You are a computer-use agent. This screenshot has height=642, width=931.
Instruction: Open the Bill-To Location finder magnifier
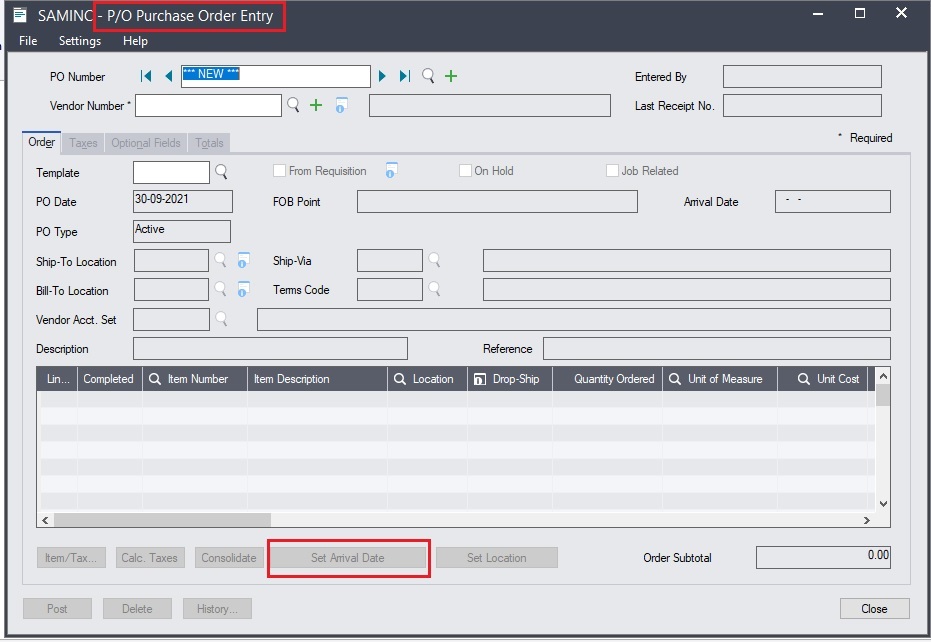(220, 289)
